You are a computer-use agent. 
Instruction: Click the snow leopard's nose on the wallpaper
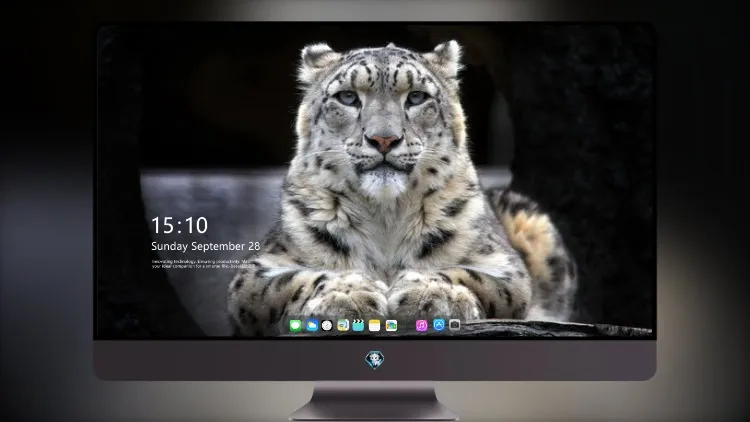[384, 142]
